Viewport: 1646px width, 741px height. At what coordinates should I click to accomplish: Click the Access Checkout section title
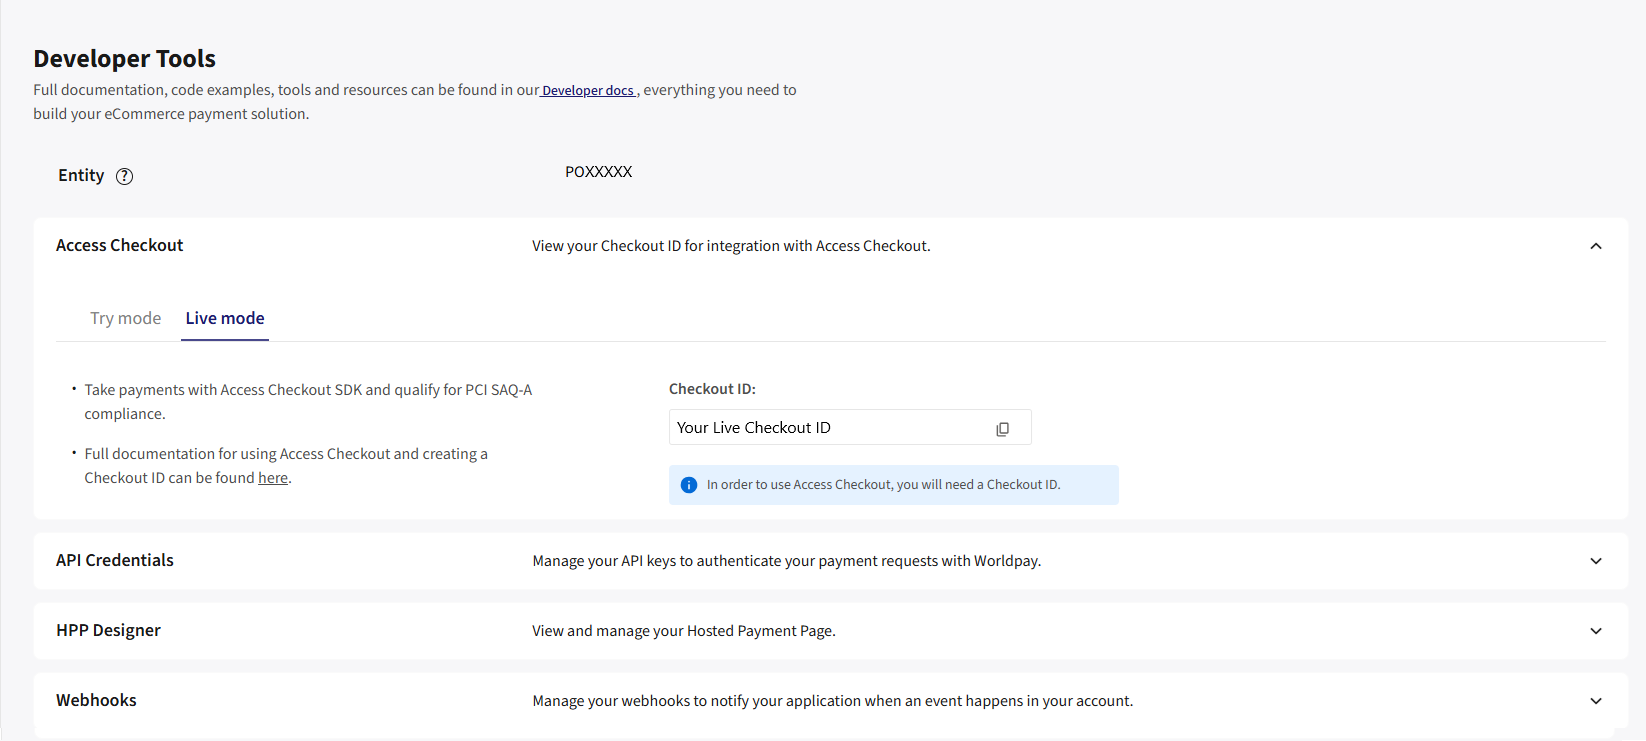coord(120,246)
